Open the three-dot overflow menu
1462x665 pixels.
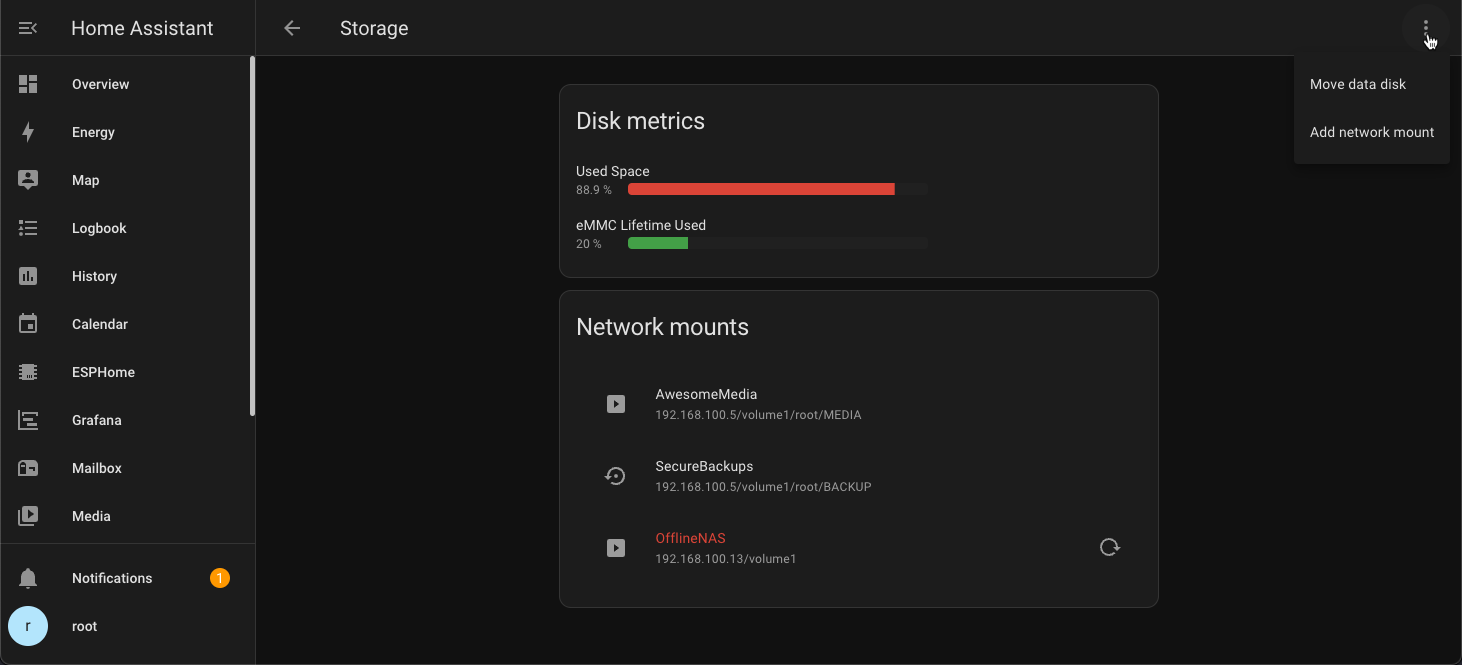coord(1426,28)
